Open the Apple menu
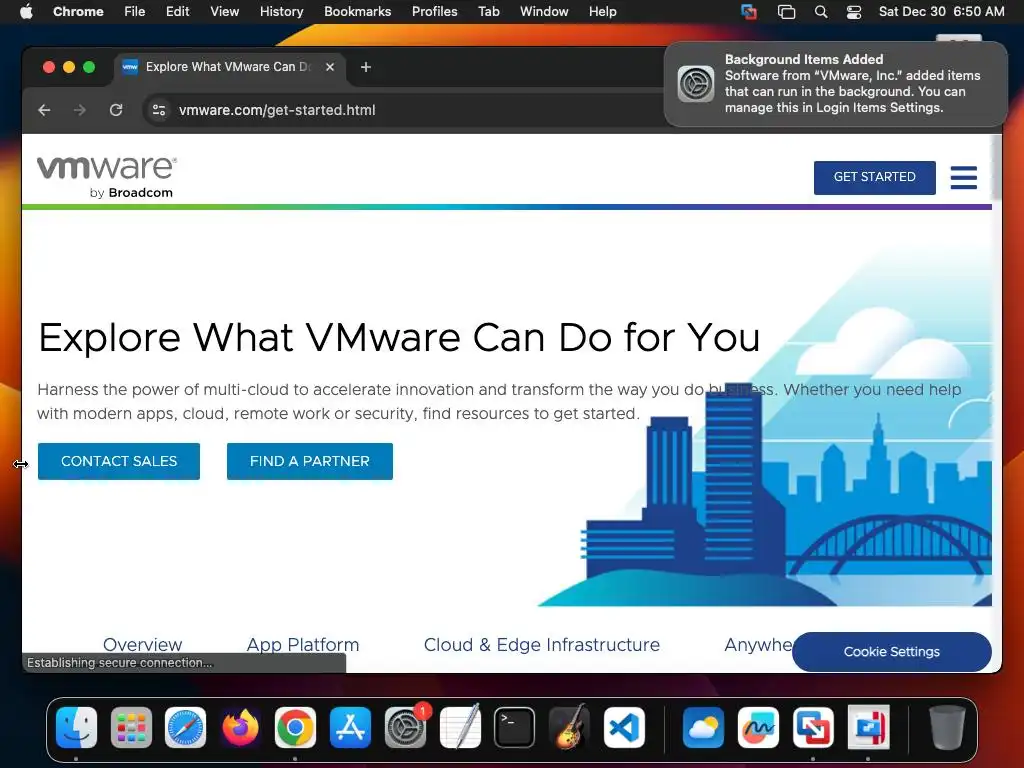Viewport: 1024px width, 768px height. pyautogui.click(x=26, y=12)
